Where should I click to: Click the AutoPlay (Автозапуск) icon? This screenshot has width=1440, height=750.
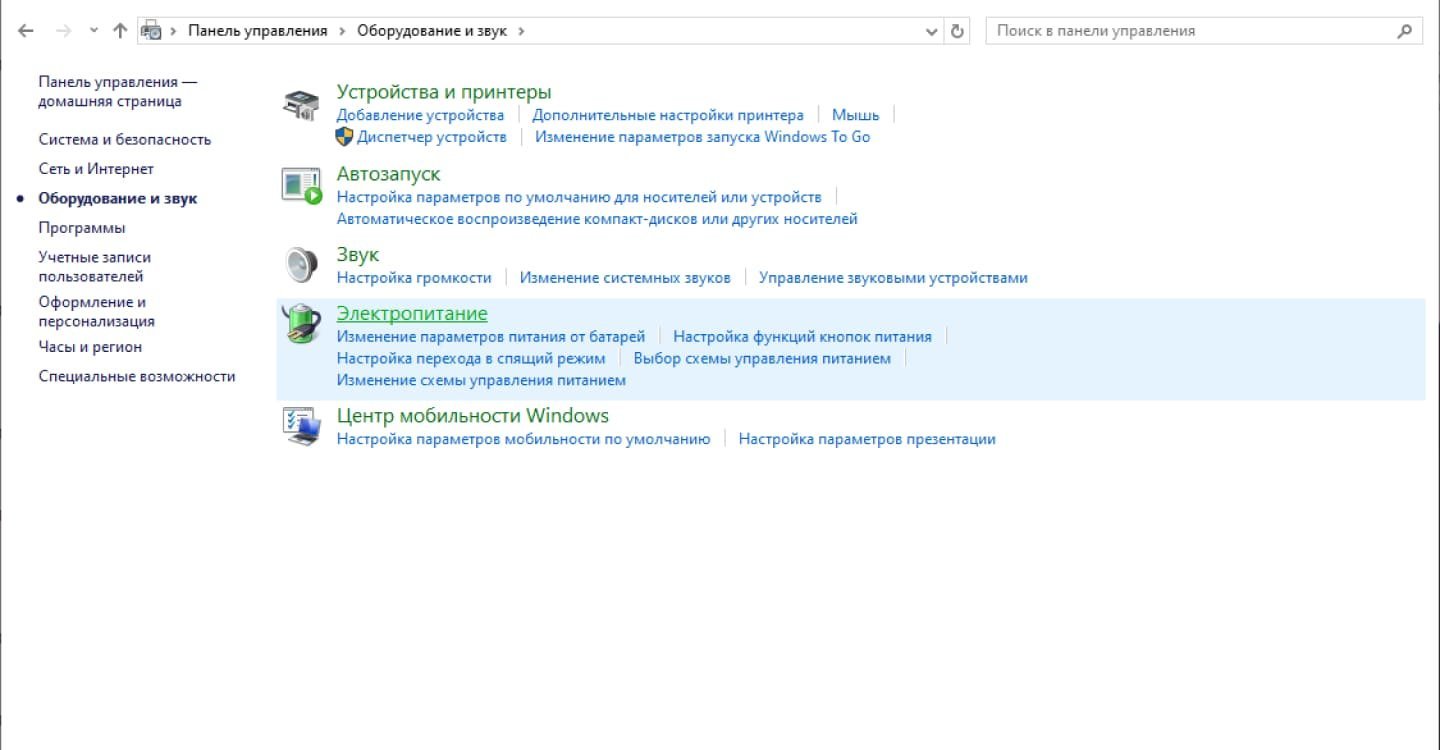point(302,186)
